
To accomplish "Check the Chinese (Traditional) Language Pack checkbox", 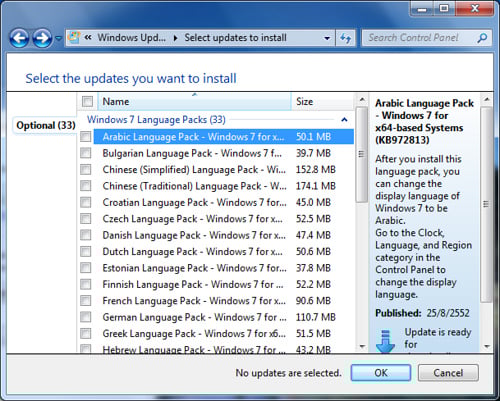I will click(x=85, y=186).
